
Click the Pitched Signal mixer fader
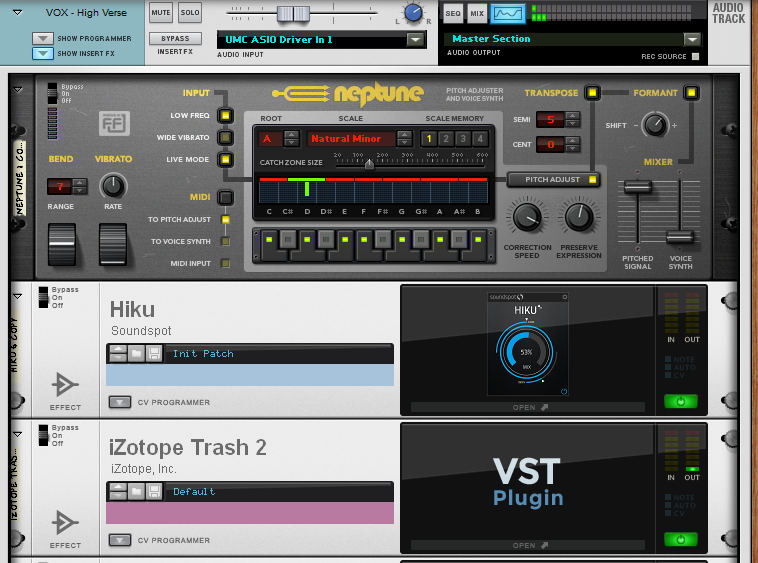click(x=638, y=187)
